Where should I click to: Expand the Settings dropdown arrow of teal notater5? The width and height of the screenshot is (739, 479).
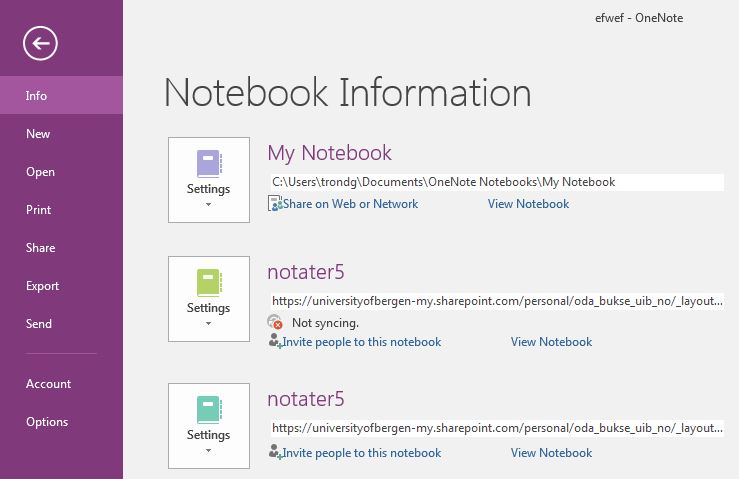tap(208, 451)
